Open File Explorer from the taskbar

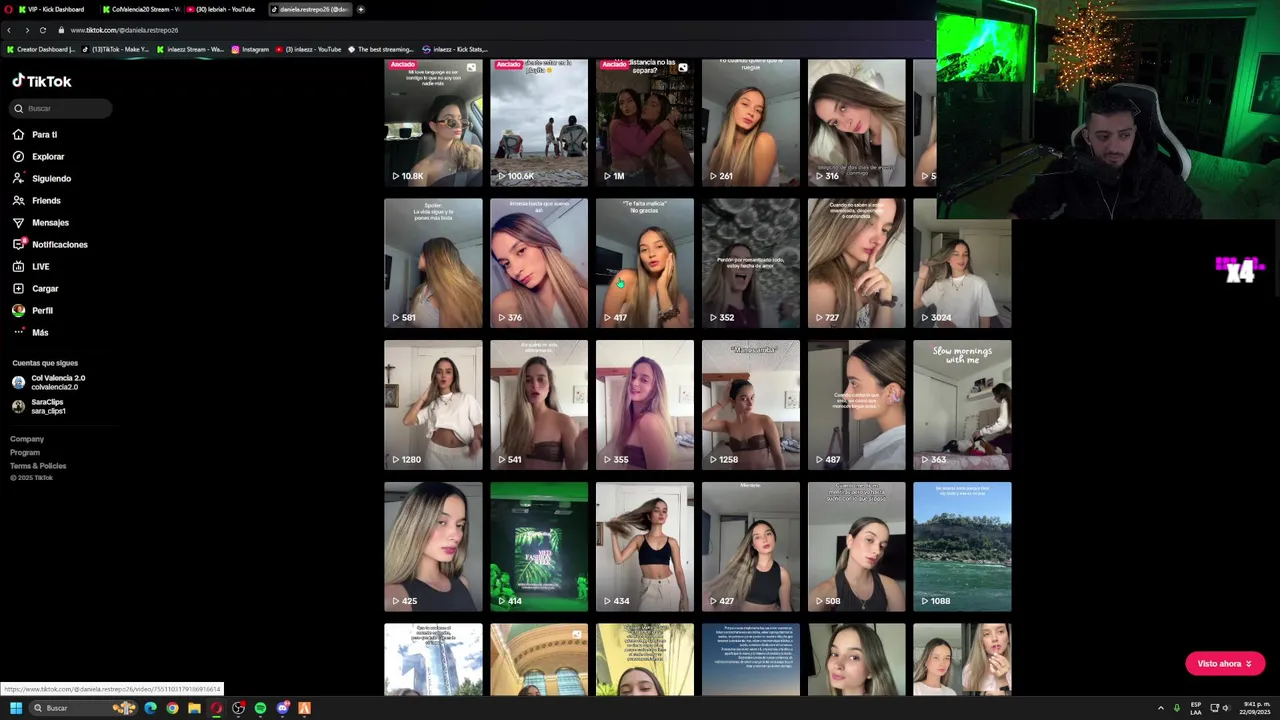194,708
